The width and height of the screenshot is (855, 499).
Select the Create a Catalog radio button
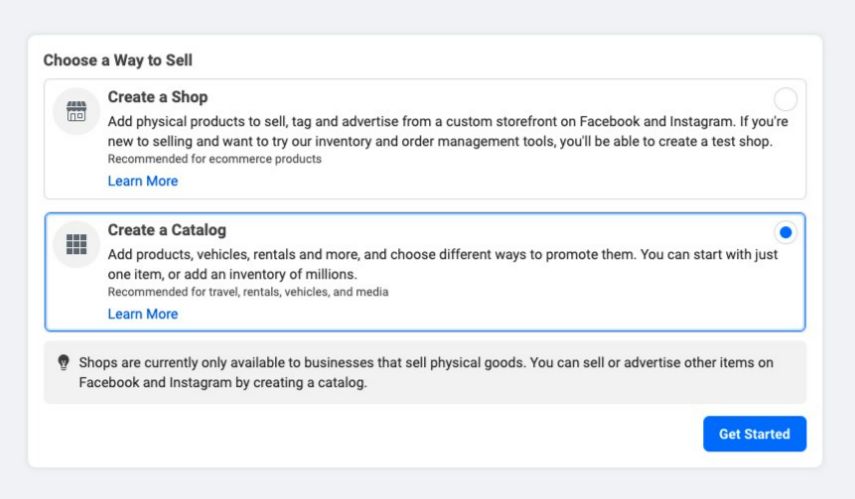(785, 232)
